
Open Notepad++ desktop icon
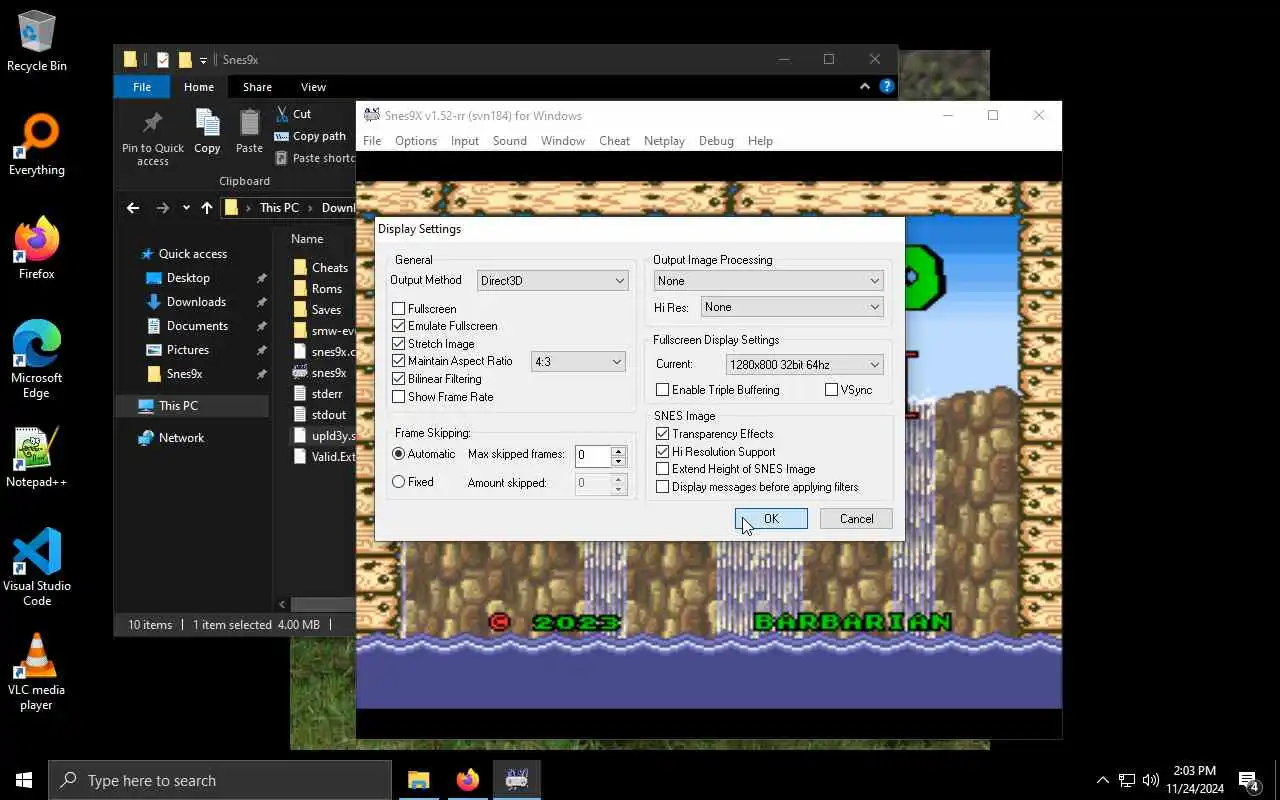(x=37, y=458)
